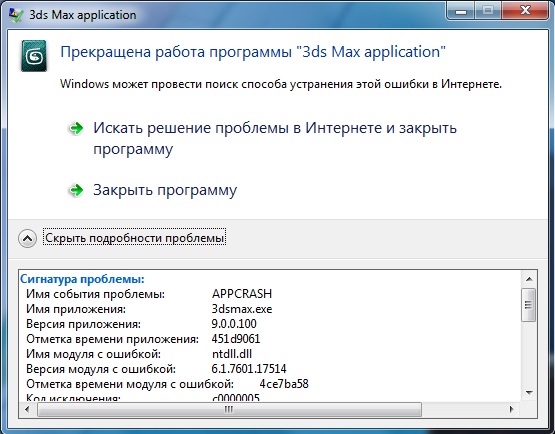Collapse details with the round chevron button

pyautogui.click(x=27, y=238)
